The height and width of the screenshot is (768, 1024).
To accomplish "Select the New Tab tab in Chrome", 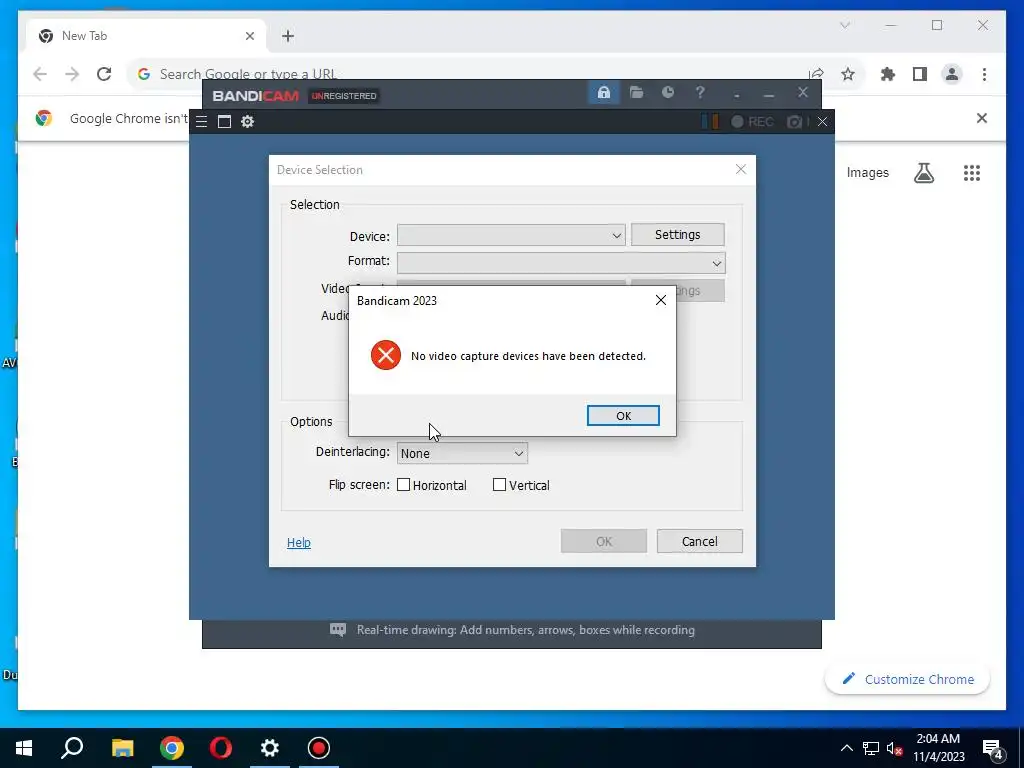I will click(x=146, y=36).
